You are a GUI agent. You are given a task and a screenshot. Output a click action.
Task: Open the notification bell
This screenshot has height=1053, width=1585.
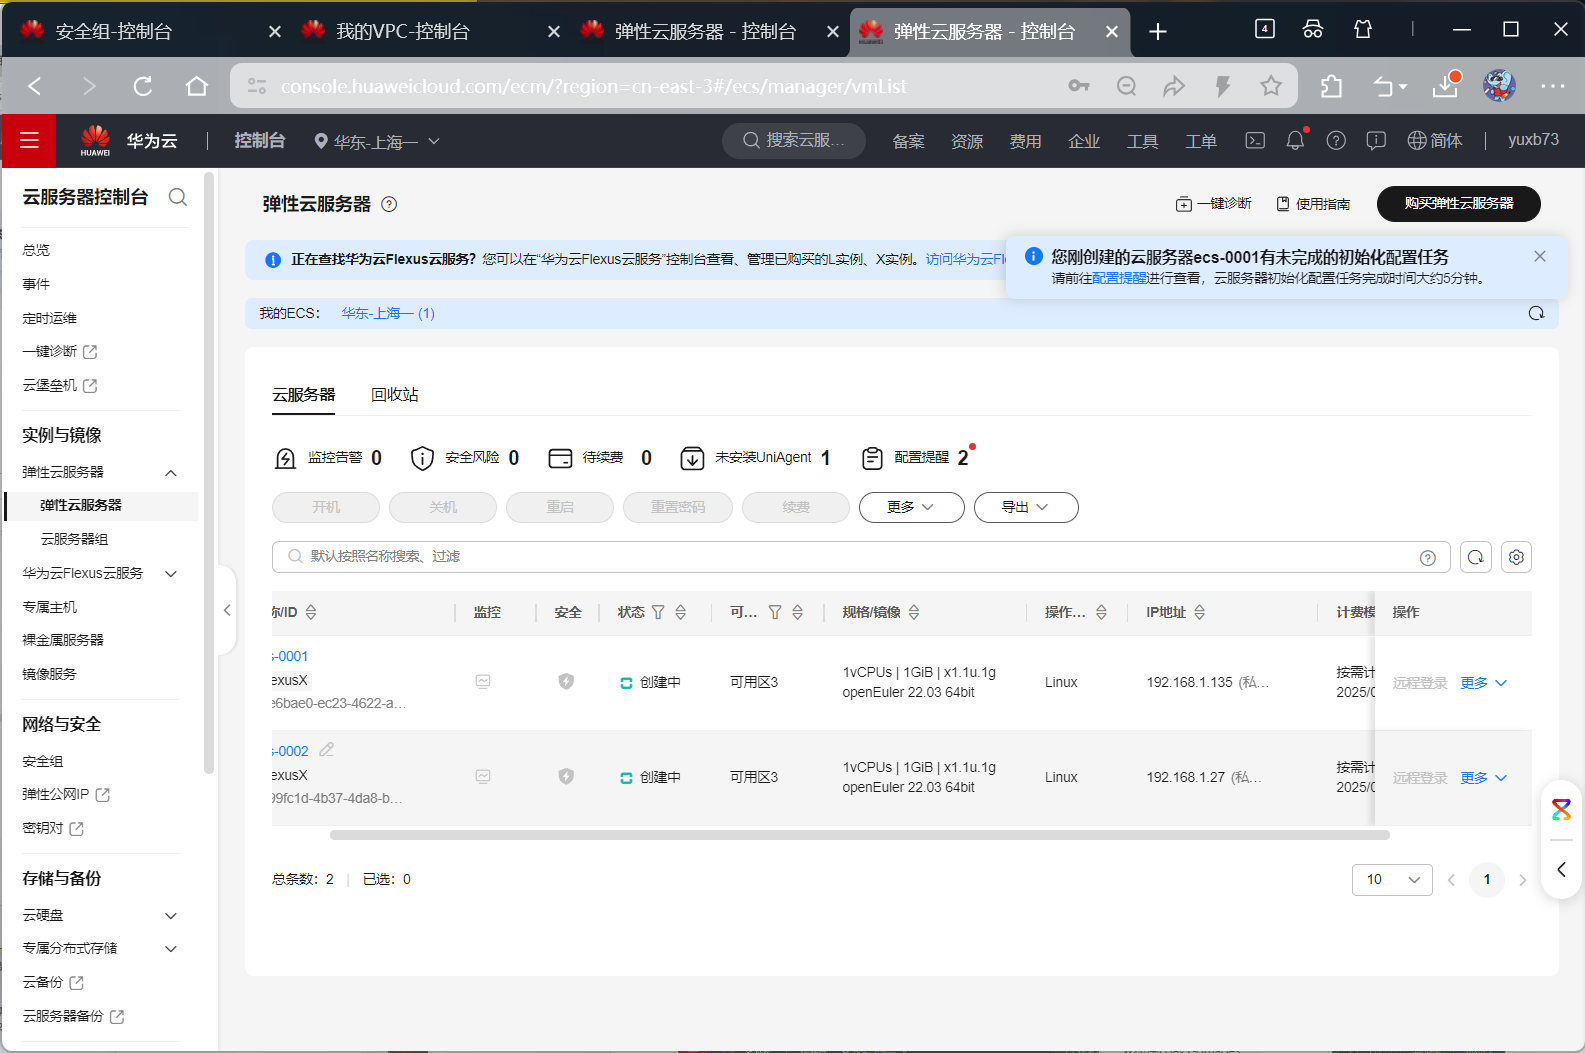[x=1295, y=141]
